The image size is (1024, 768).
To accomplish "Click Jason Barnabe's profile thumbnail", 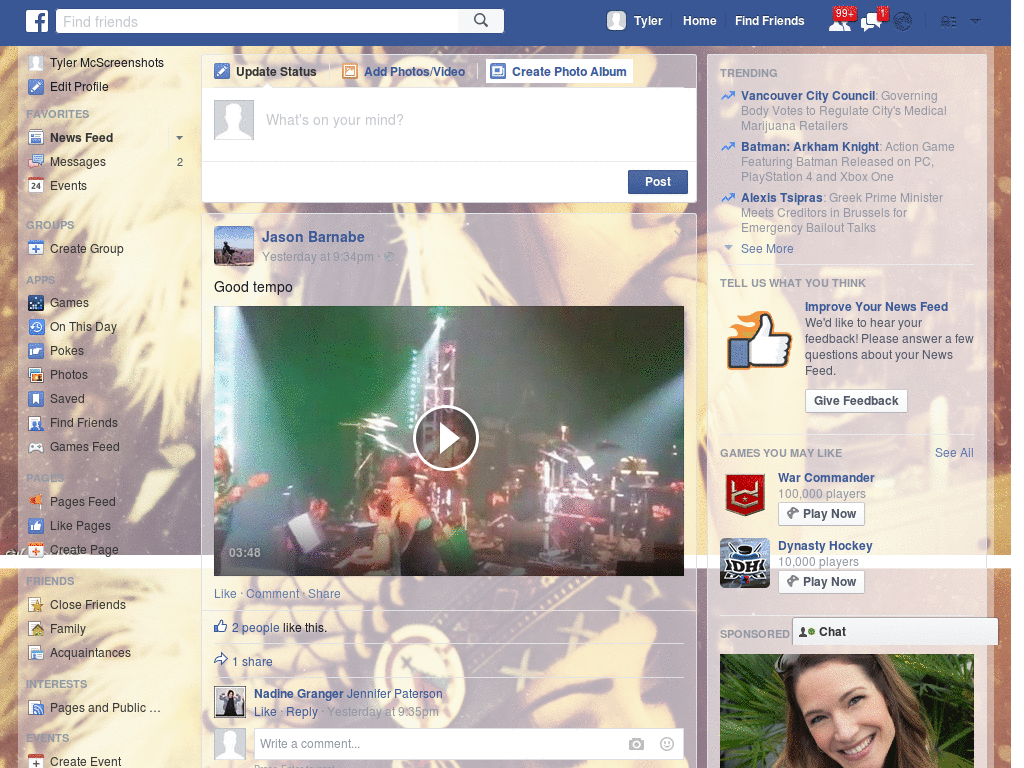I will click(x=234, y=246).
